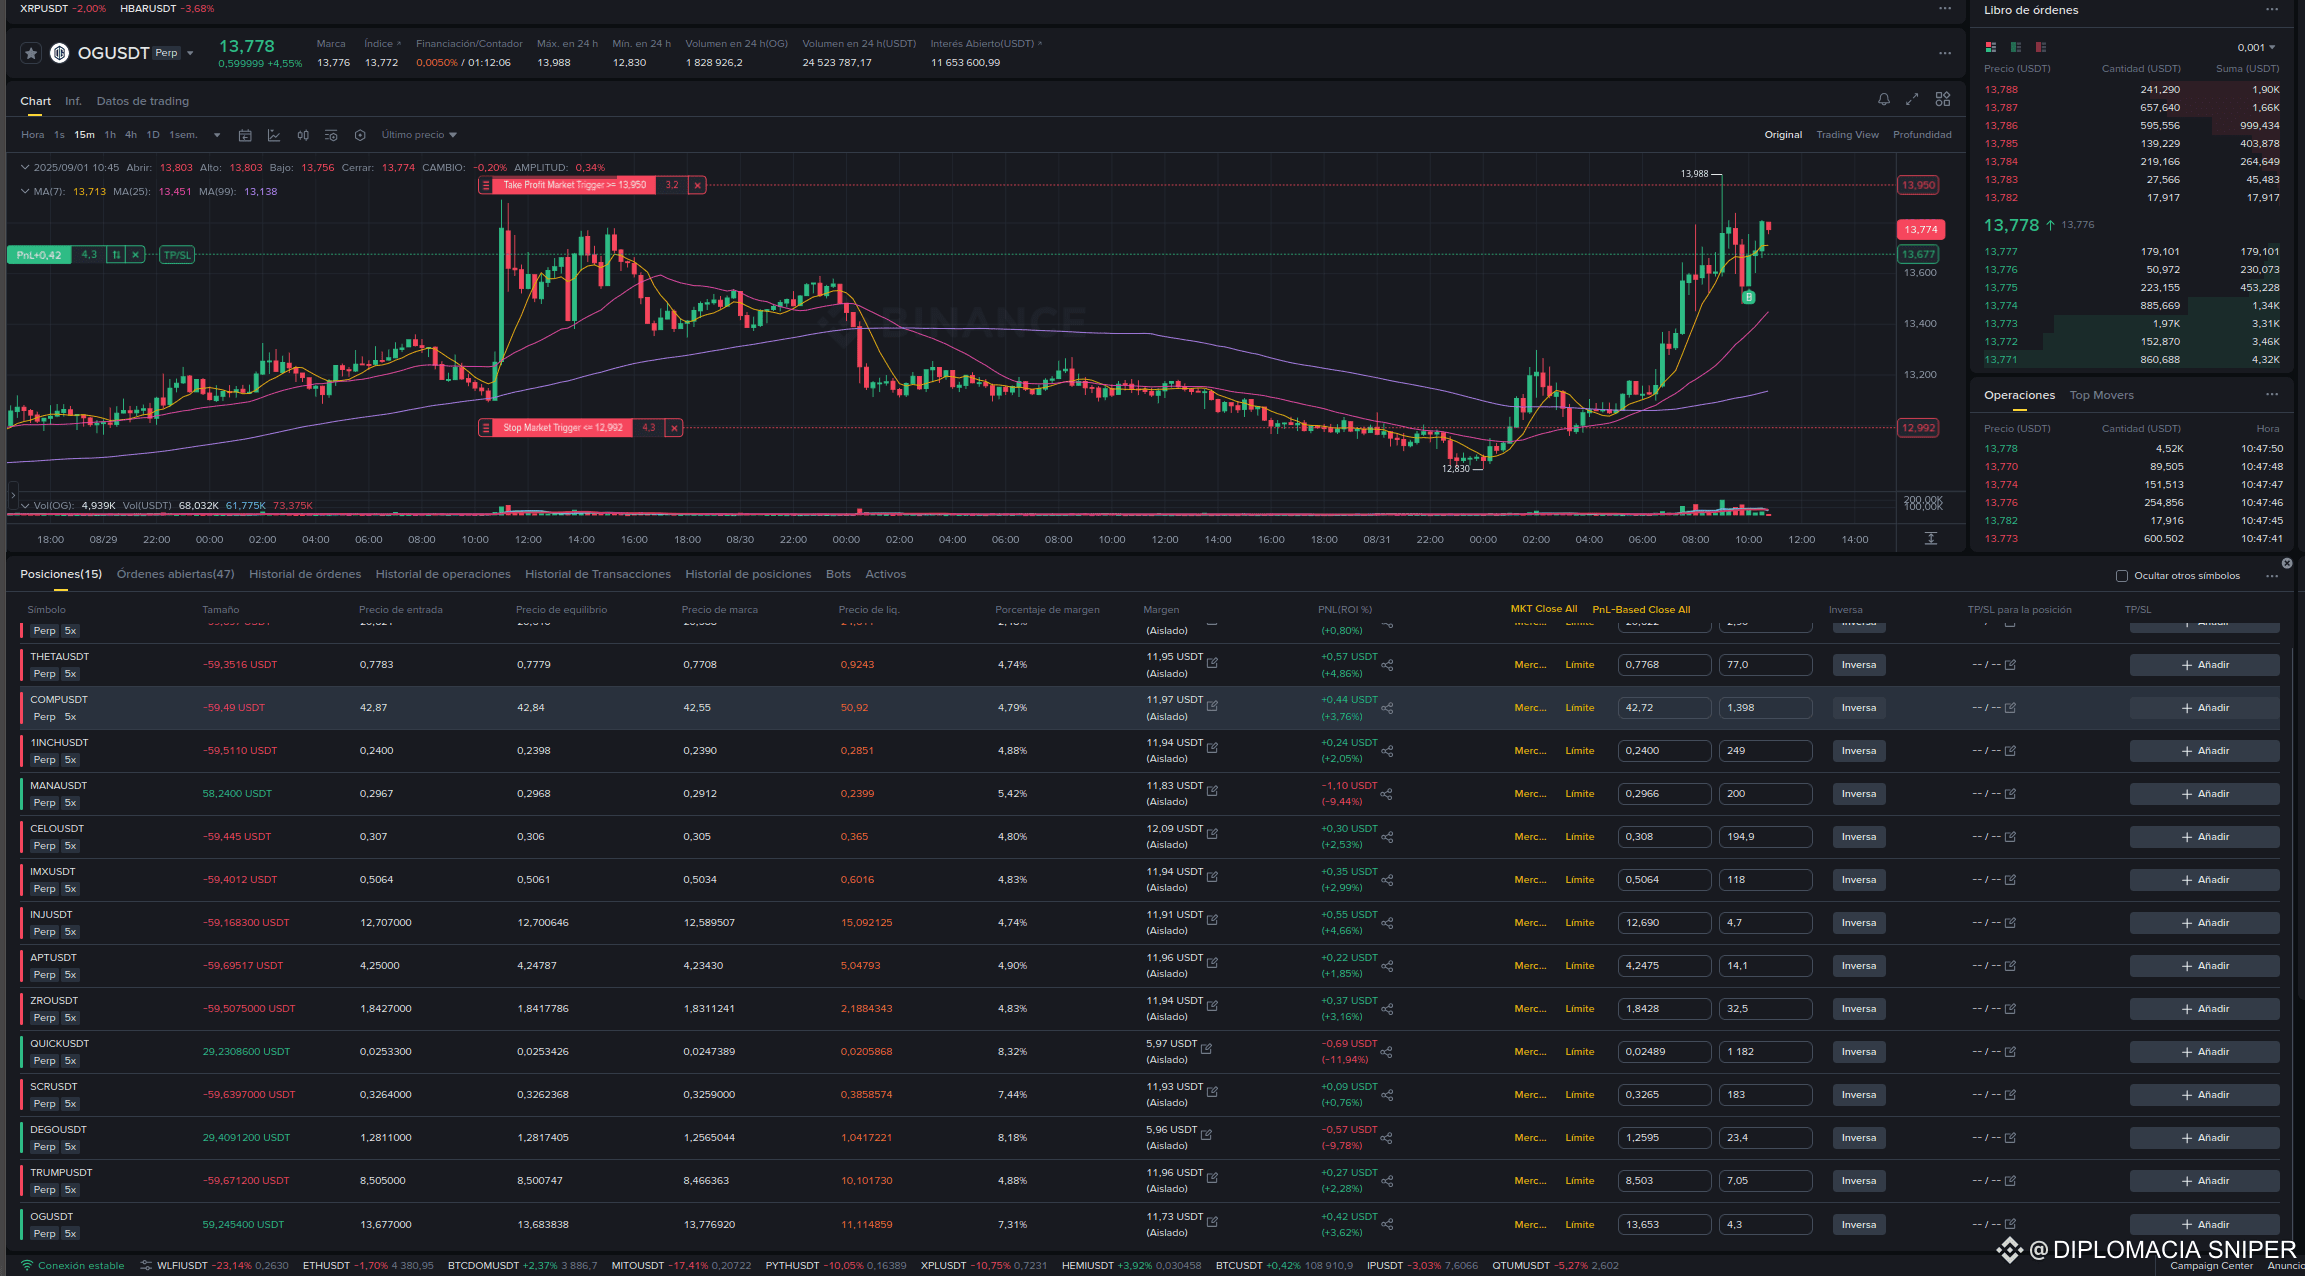Expand the hidden side panel arrow at chart edge
Image resolution: width=2305 pixels, height=1276 pixels.
(12, 495)
